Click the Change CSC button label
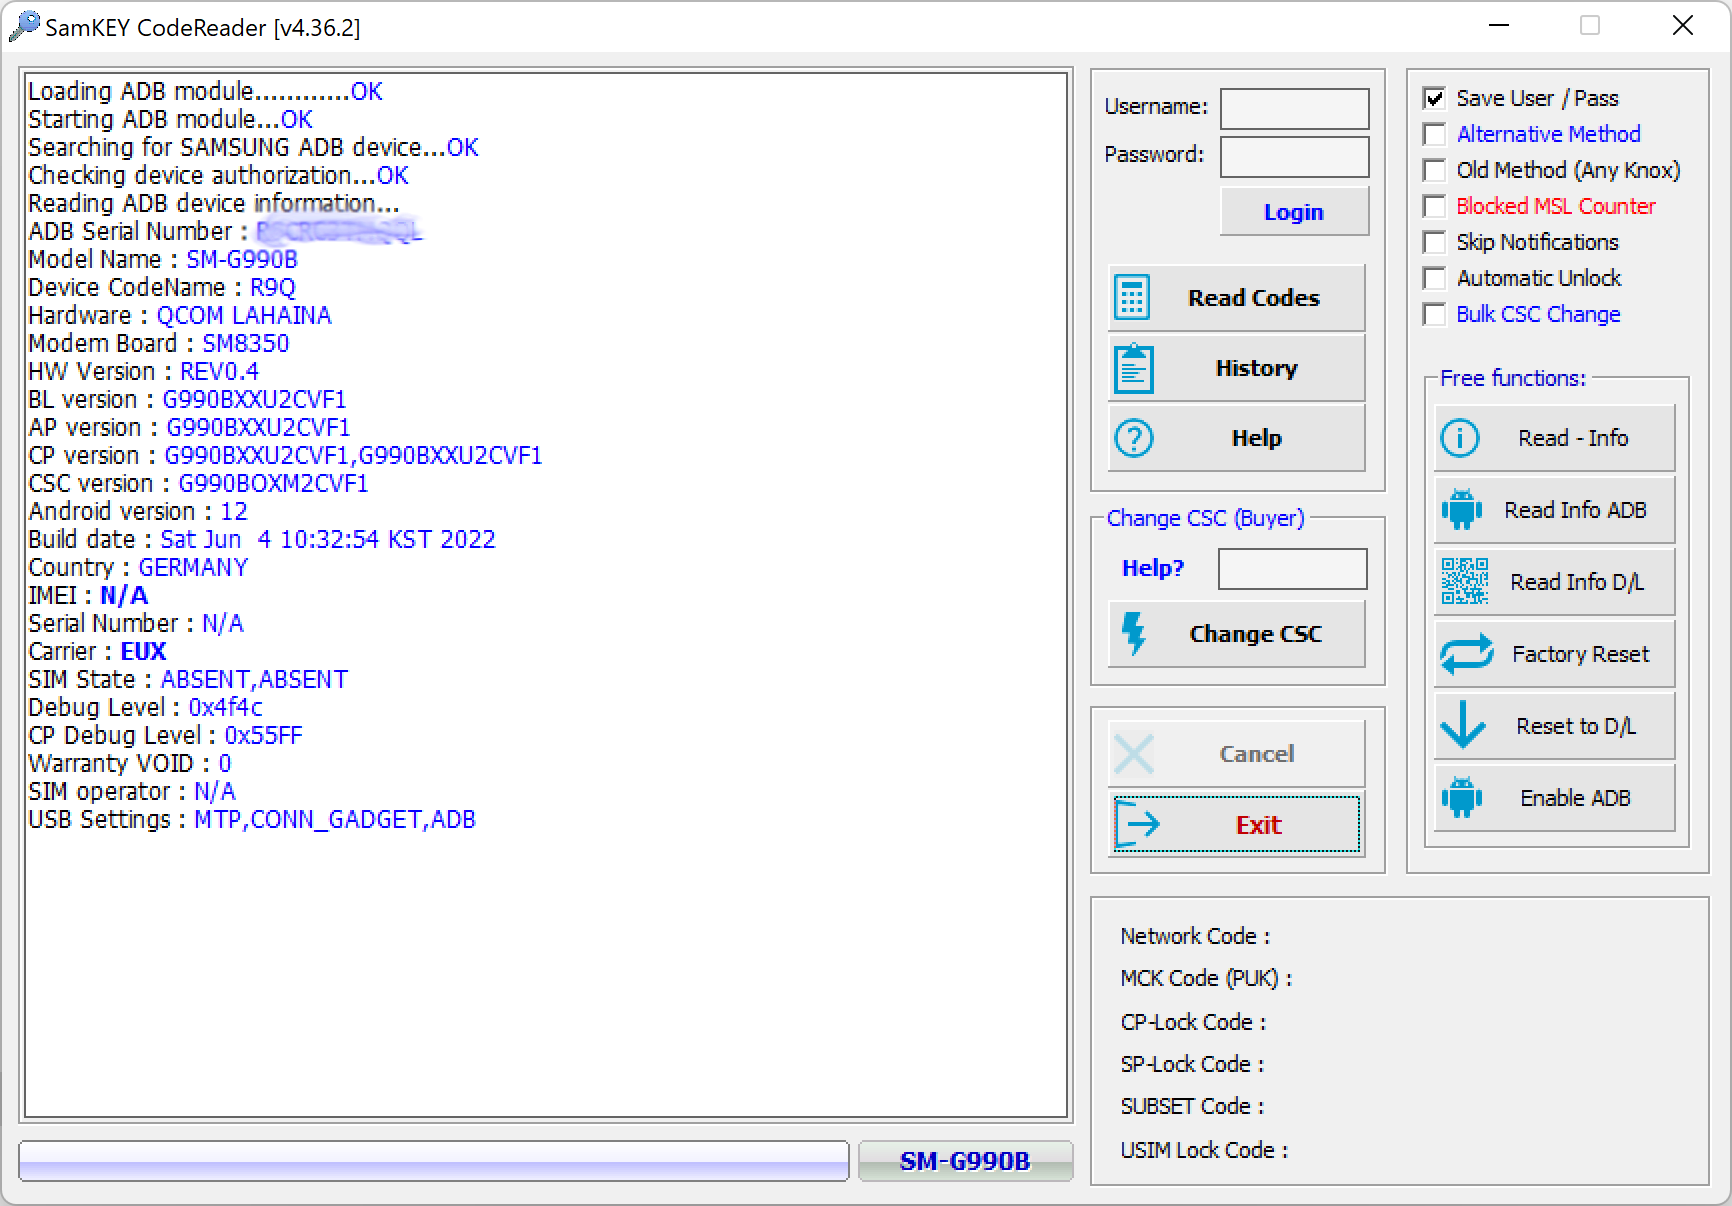 [x=1255, y=634]
